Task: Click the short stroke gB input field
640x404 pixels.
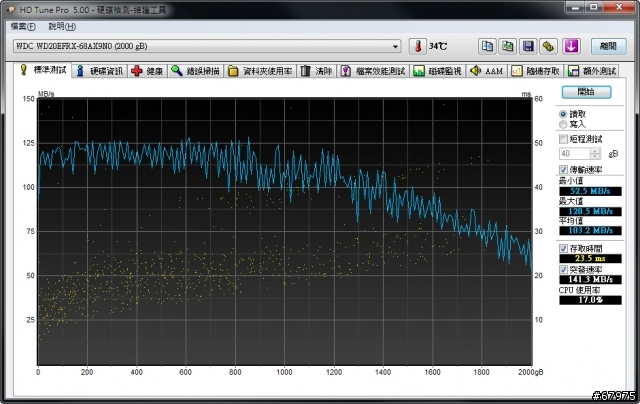Action: point(575,154)
